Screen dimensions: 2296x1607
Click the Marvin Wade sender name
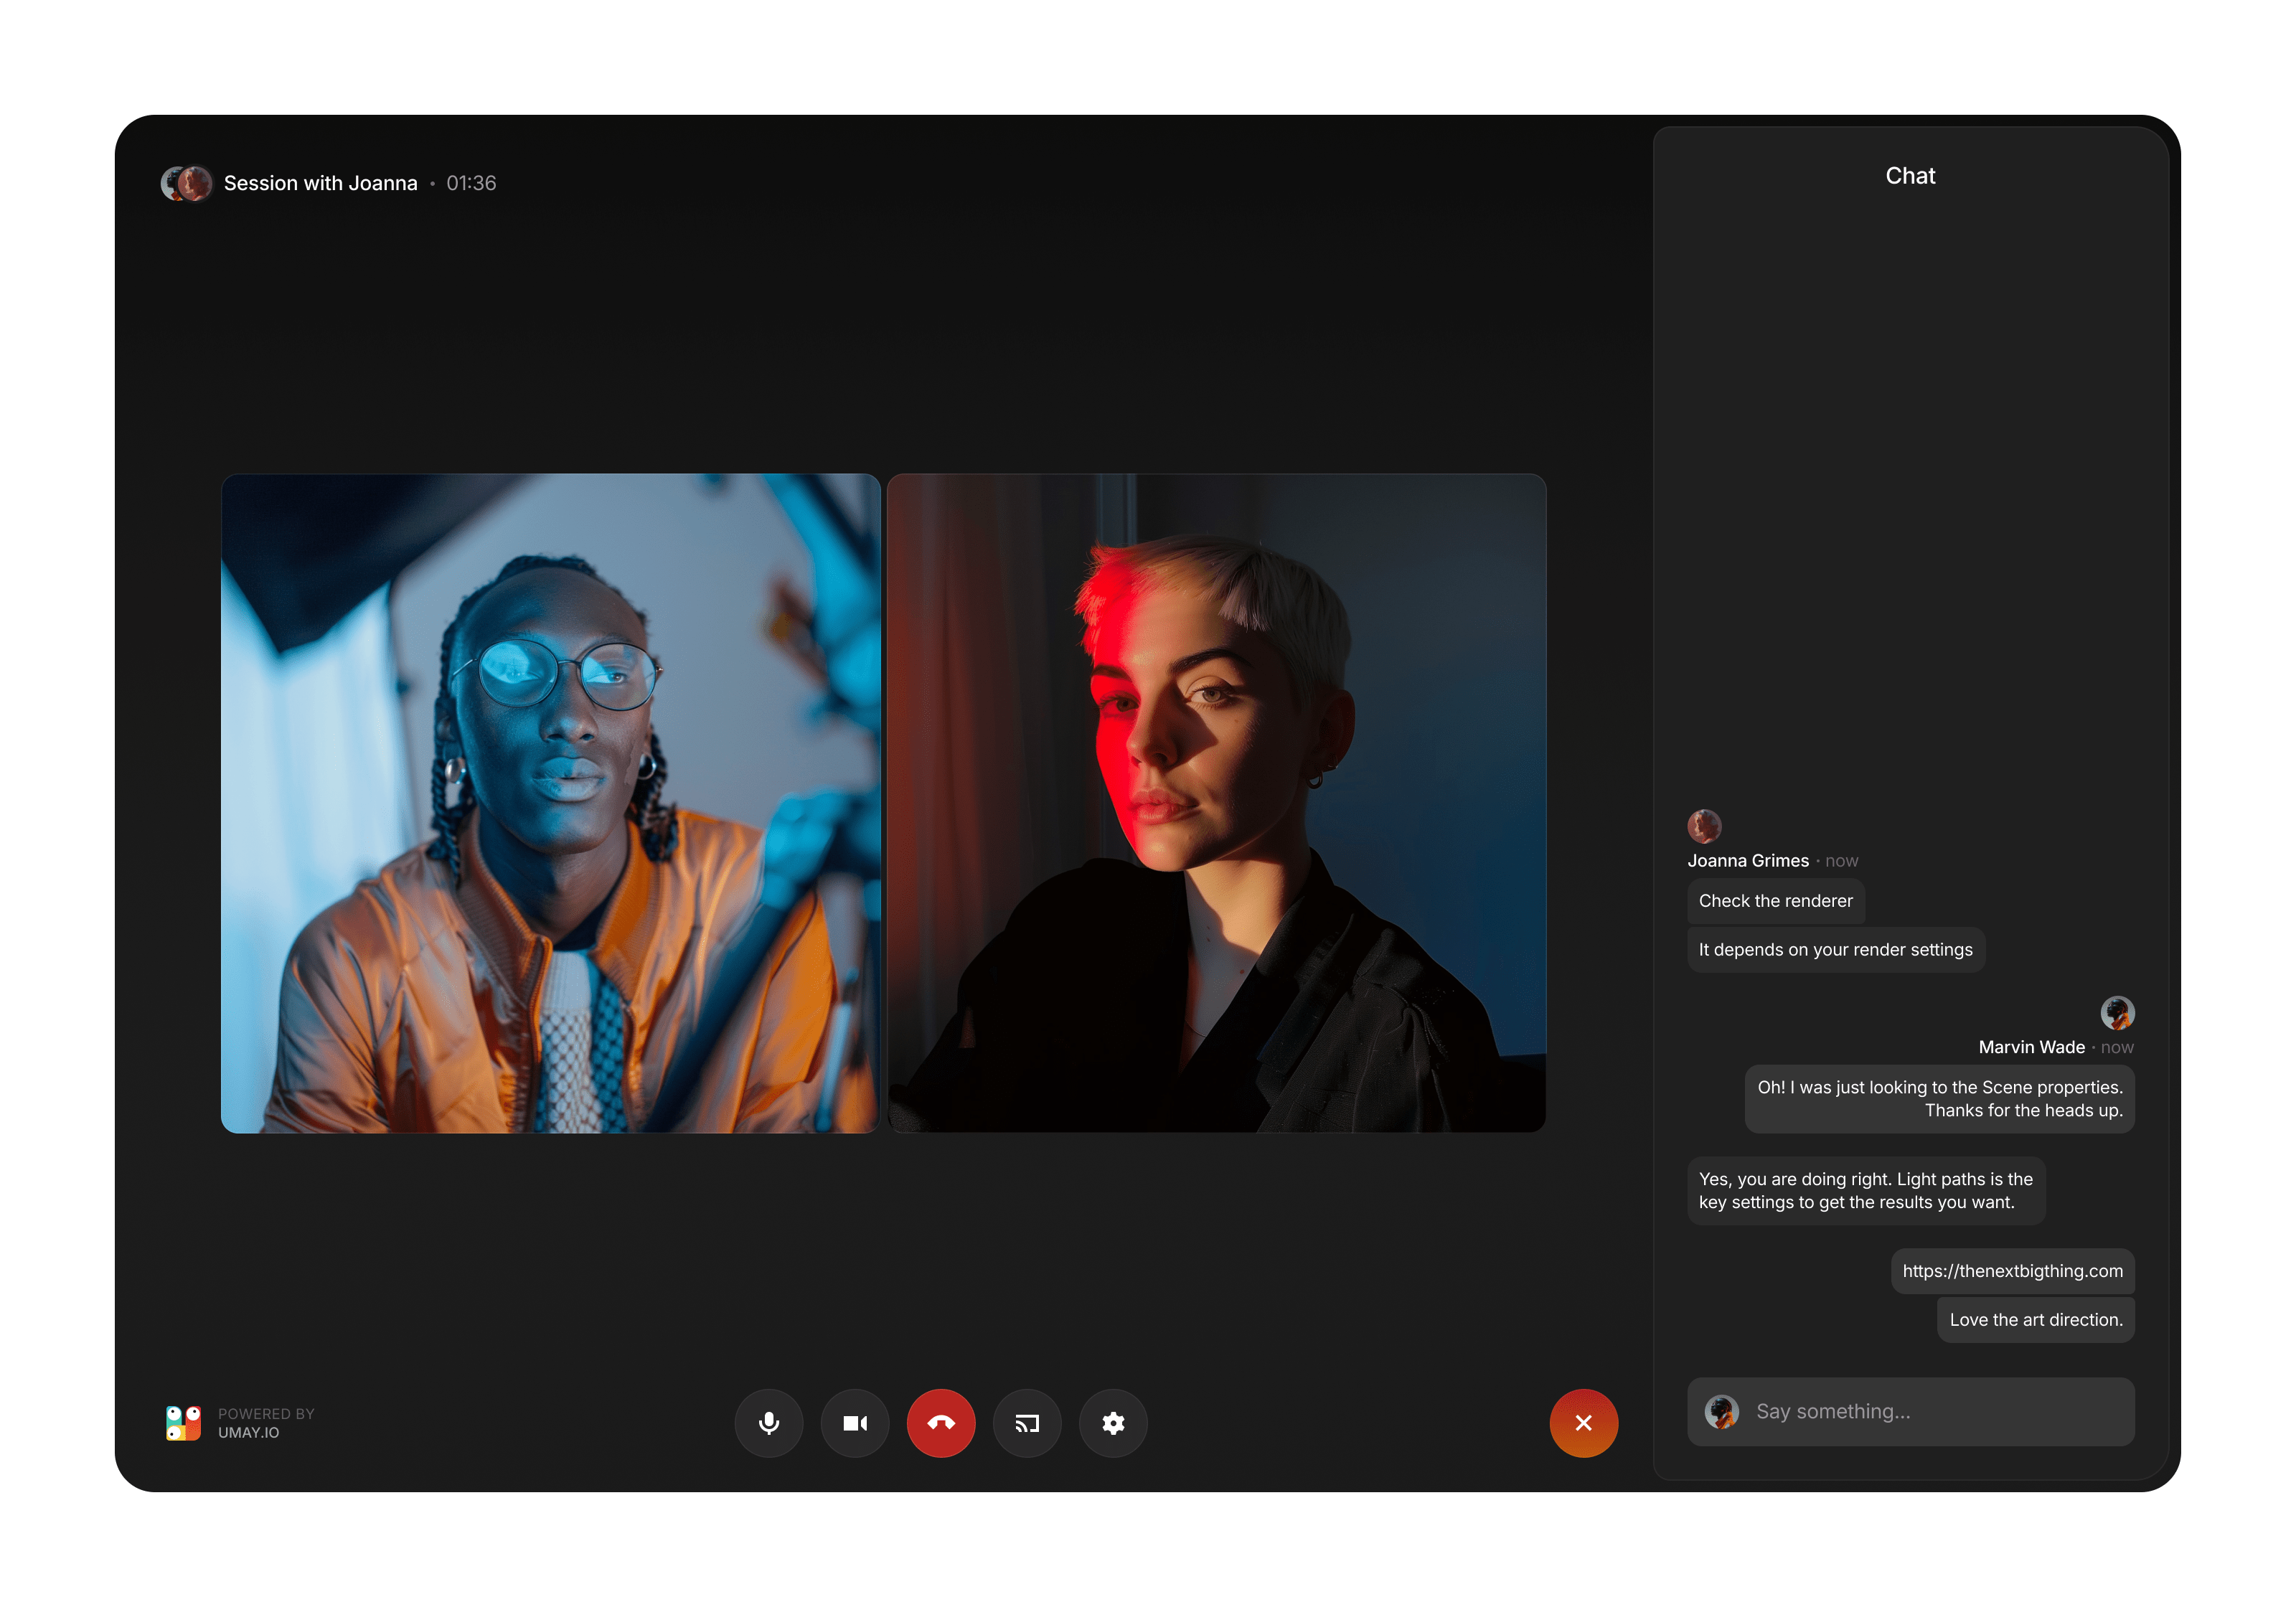pyautogui.click(x=2031, y=1047)
